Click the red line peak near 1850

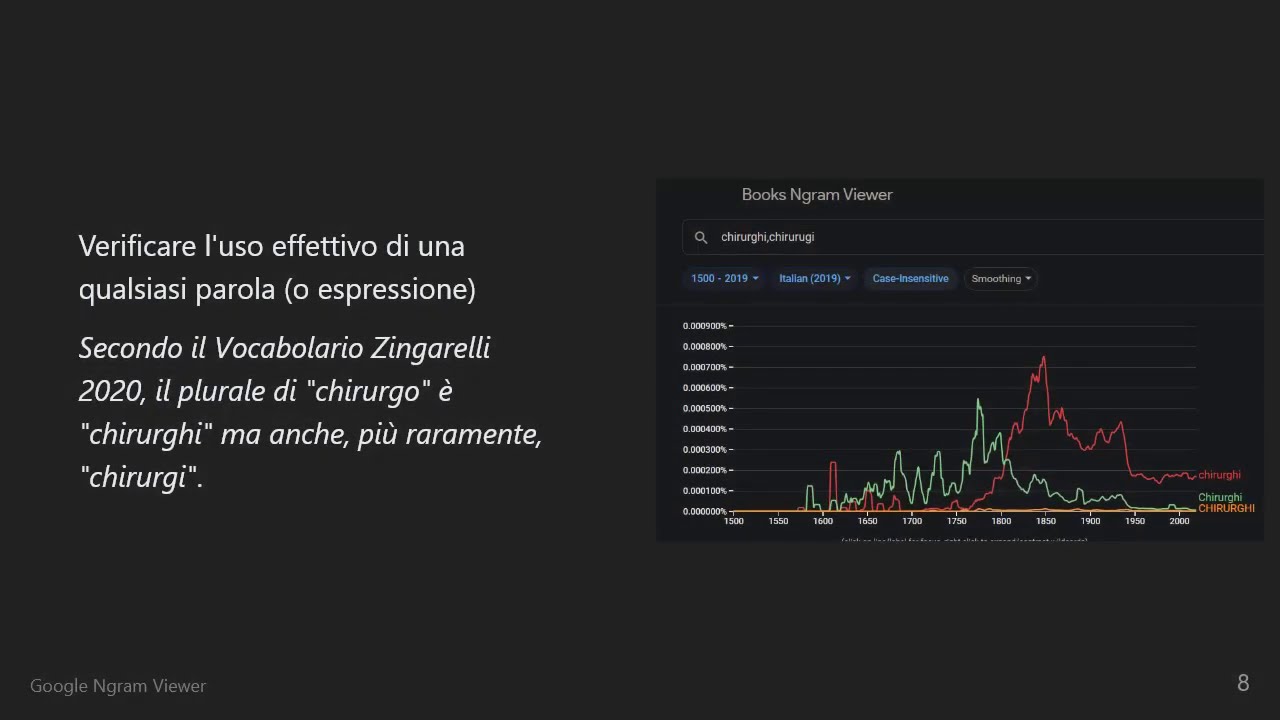tap(1044, 357)
